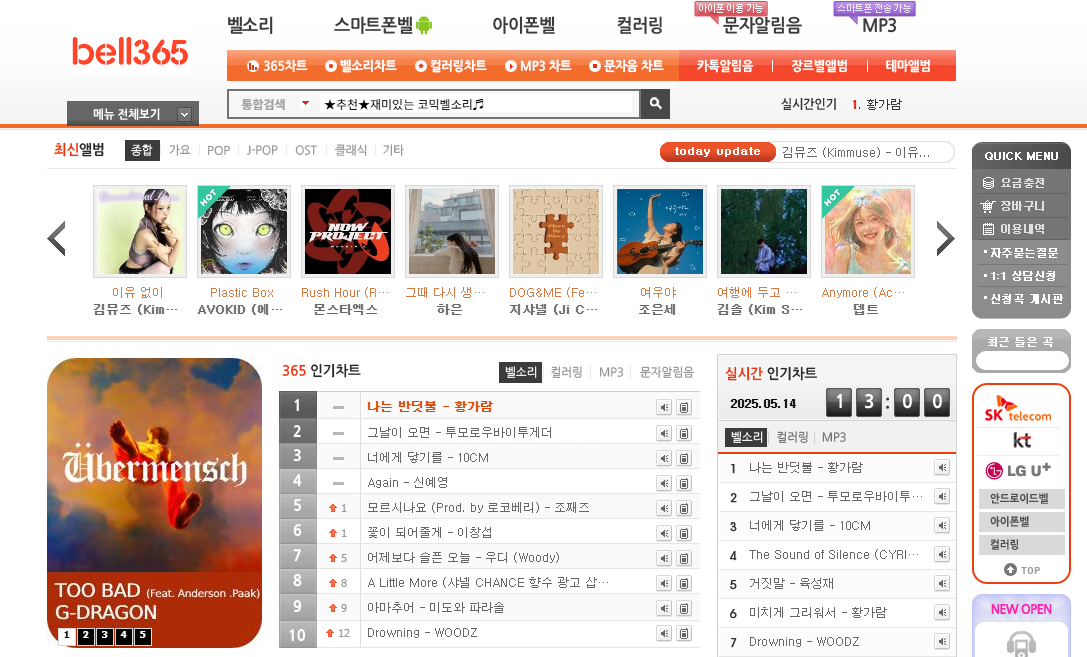1087x657 pixels.
Task: Open 장바구니 in quick menu
Action: (x=1014, y=206)
